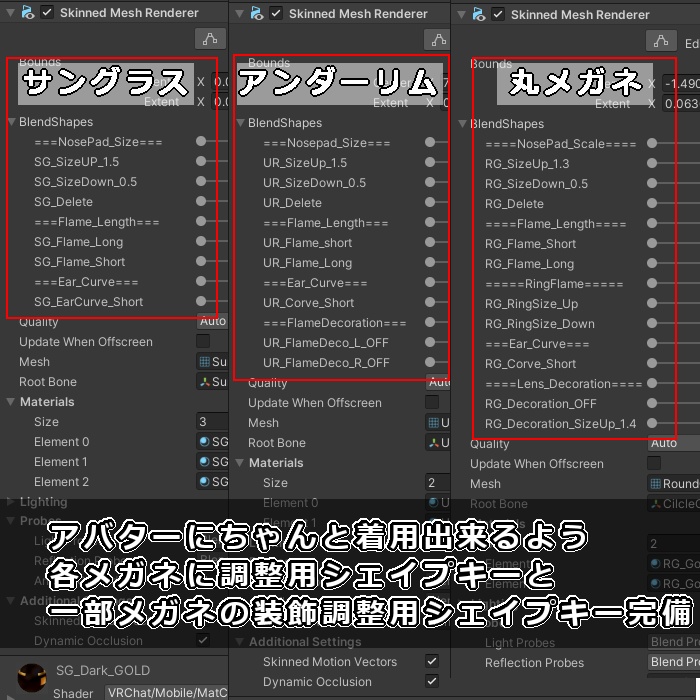Click Skinned Mesh Renderer component icon, middle panel
Viewport: 700px width, 700px height.
[257, 13]
